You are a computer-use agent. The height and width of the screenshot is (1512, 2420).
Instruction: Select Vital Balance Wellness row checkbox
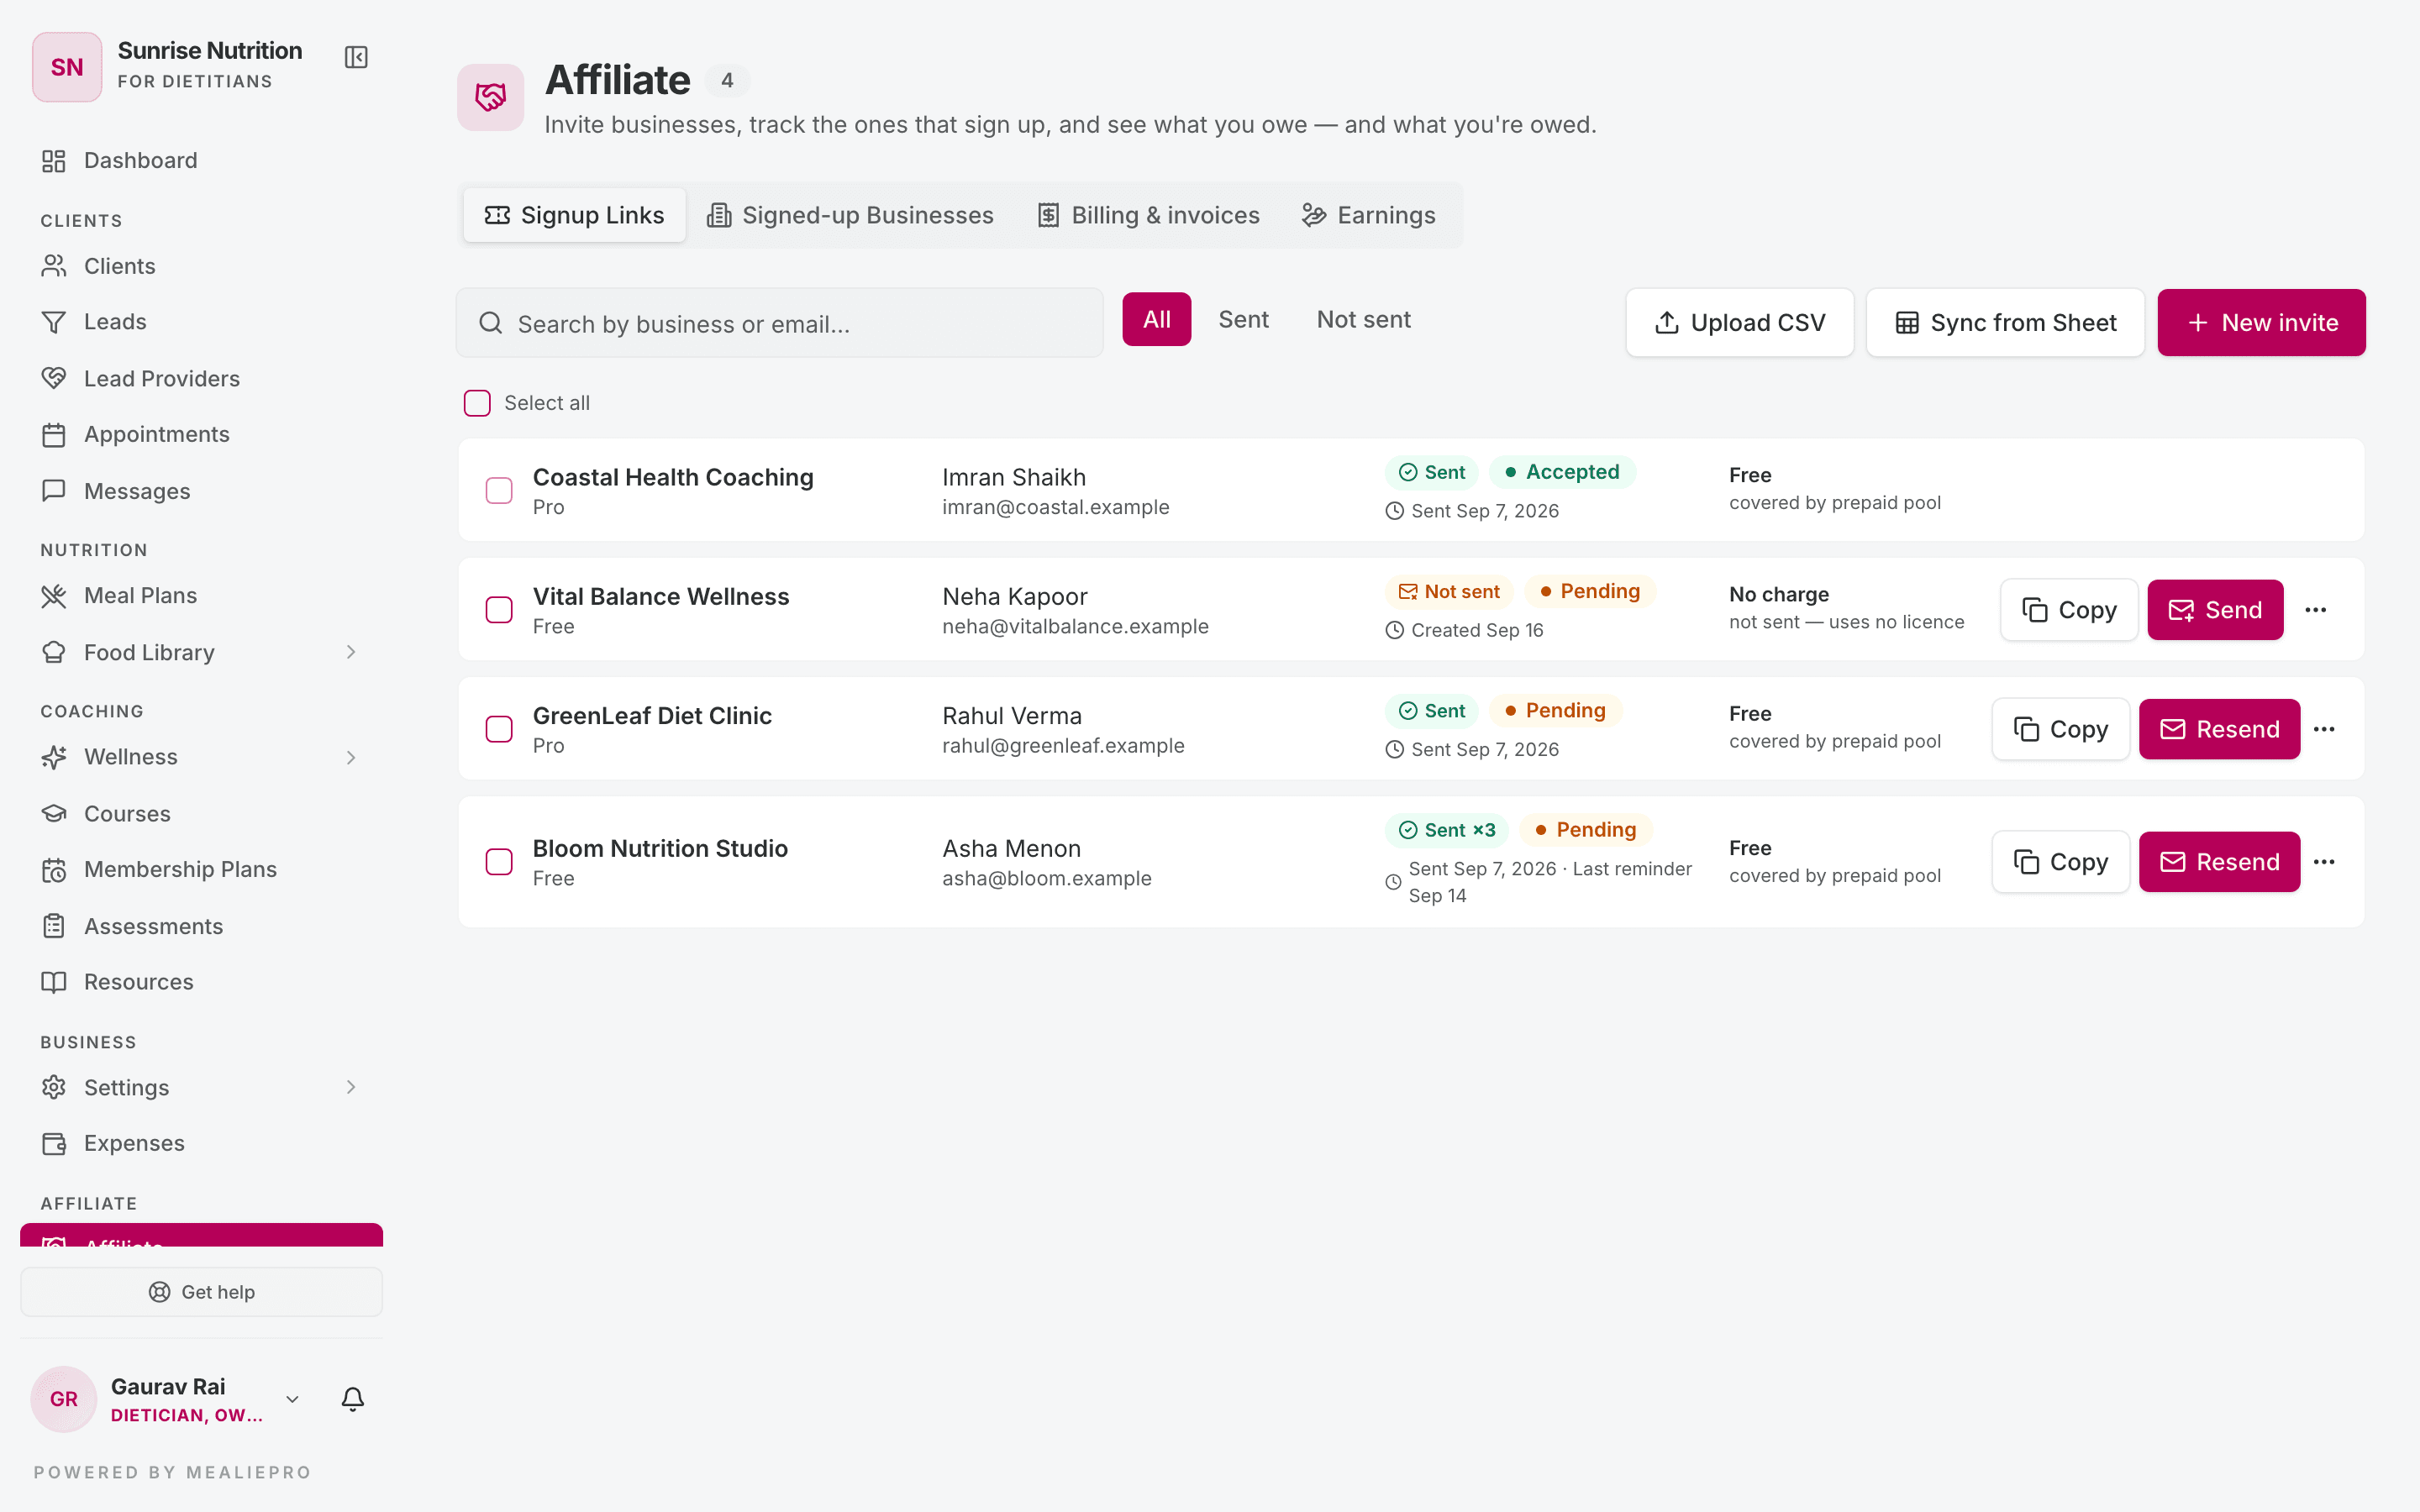(499, 610)
